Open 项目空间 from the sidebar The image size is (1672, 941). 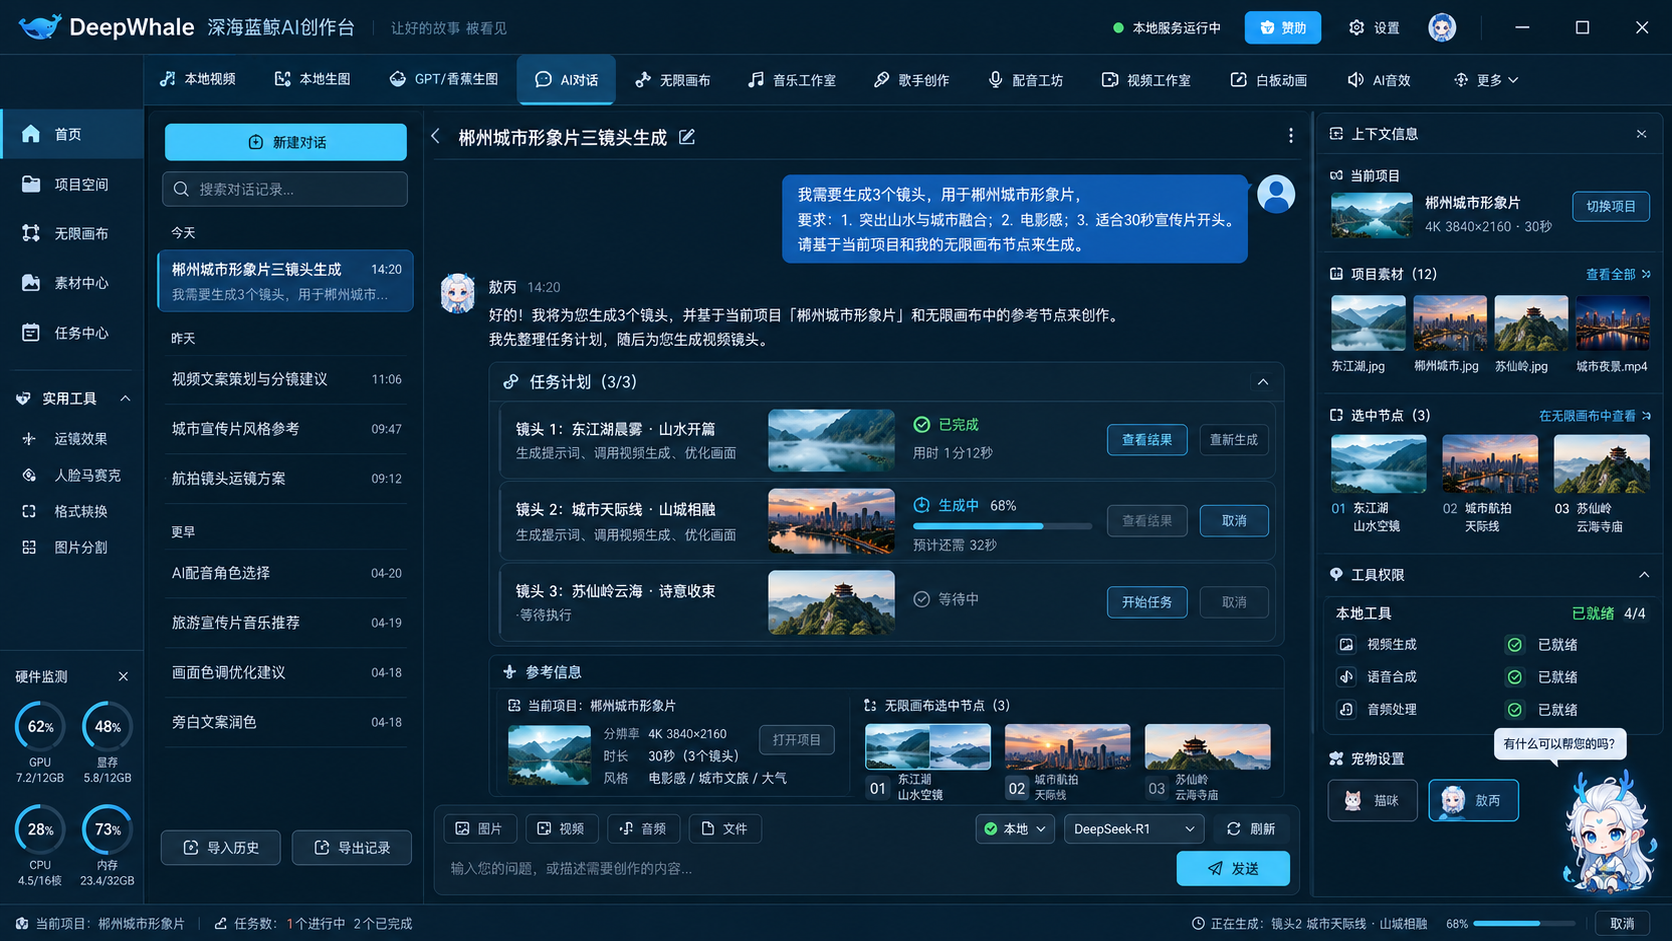click(x=72, y=184)
